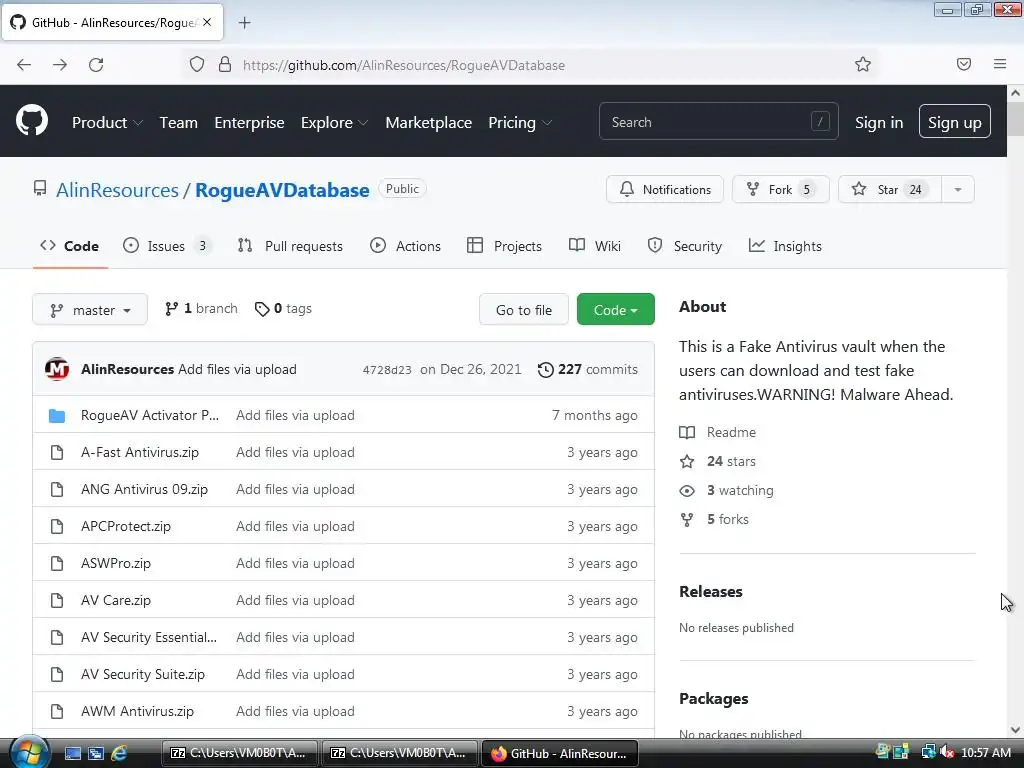Click Team in the GitHub header
1024x768 pixels.
pos(178,123)
